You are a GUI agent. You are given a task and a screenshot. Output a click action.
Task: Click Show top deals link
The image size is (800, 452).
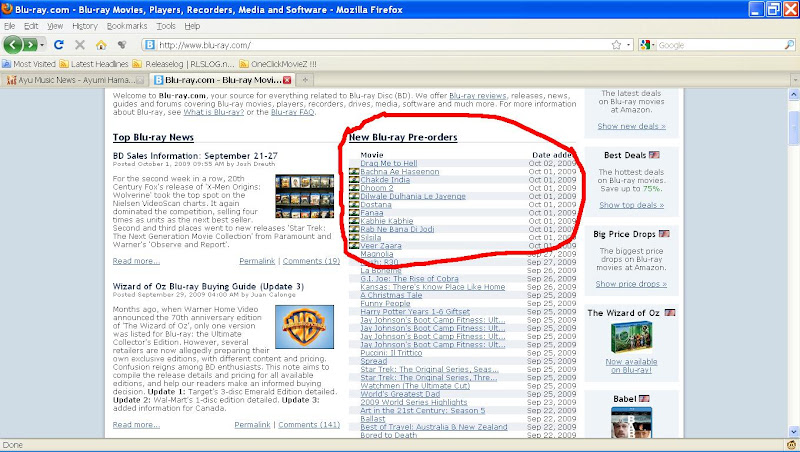[x=632, y=205]
